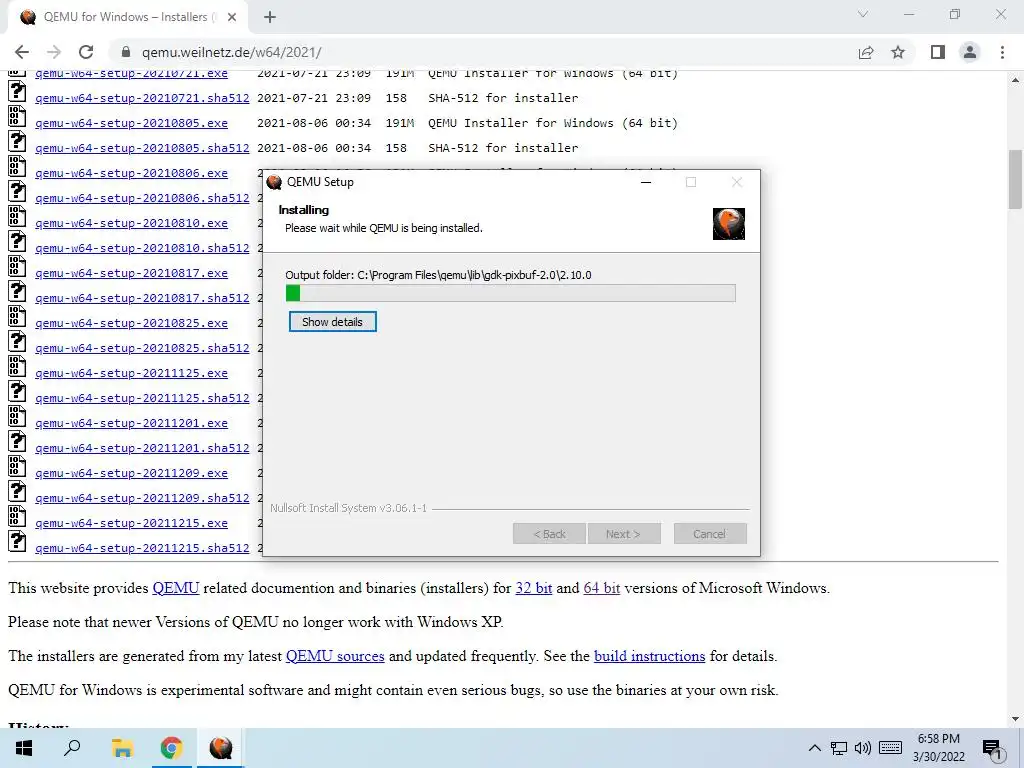1024x768 pixels.
Task: Open link qemu-w64-setup-20211215.sha512
Action: [142, 548]
